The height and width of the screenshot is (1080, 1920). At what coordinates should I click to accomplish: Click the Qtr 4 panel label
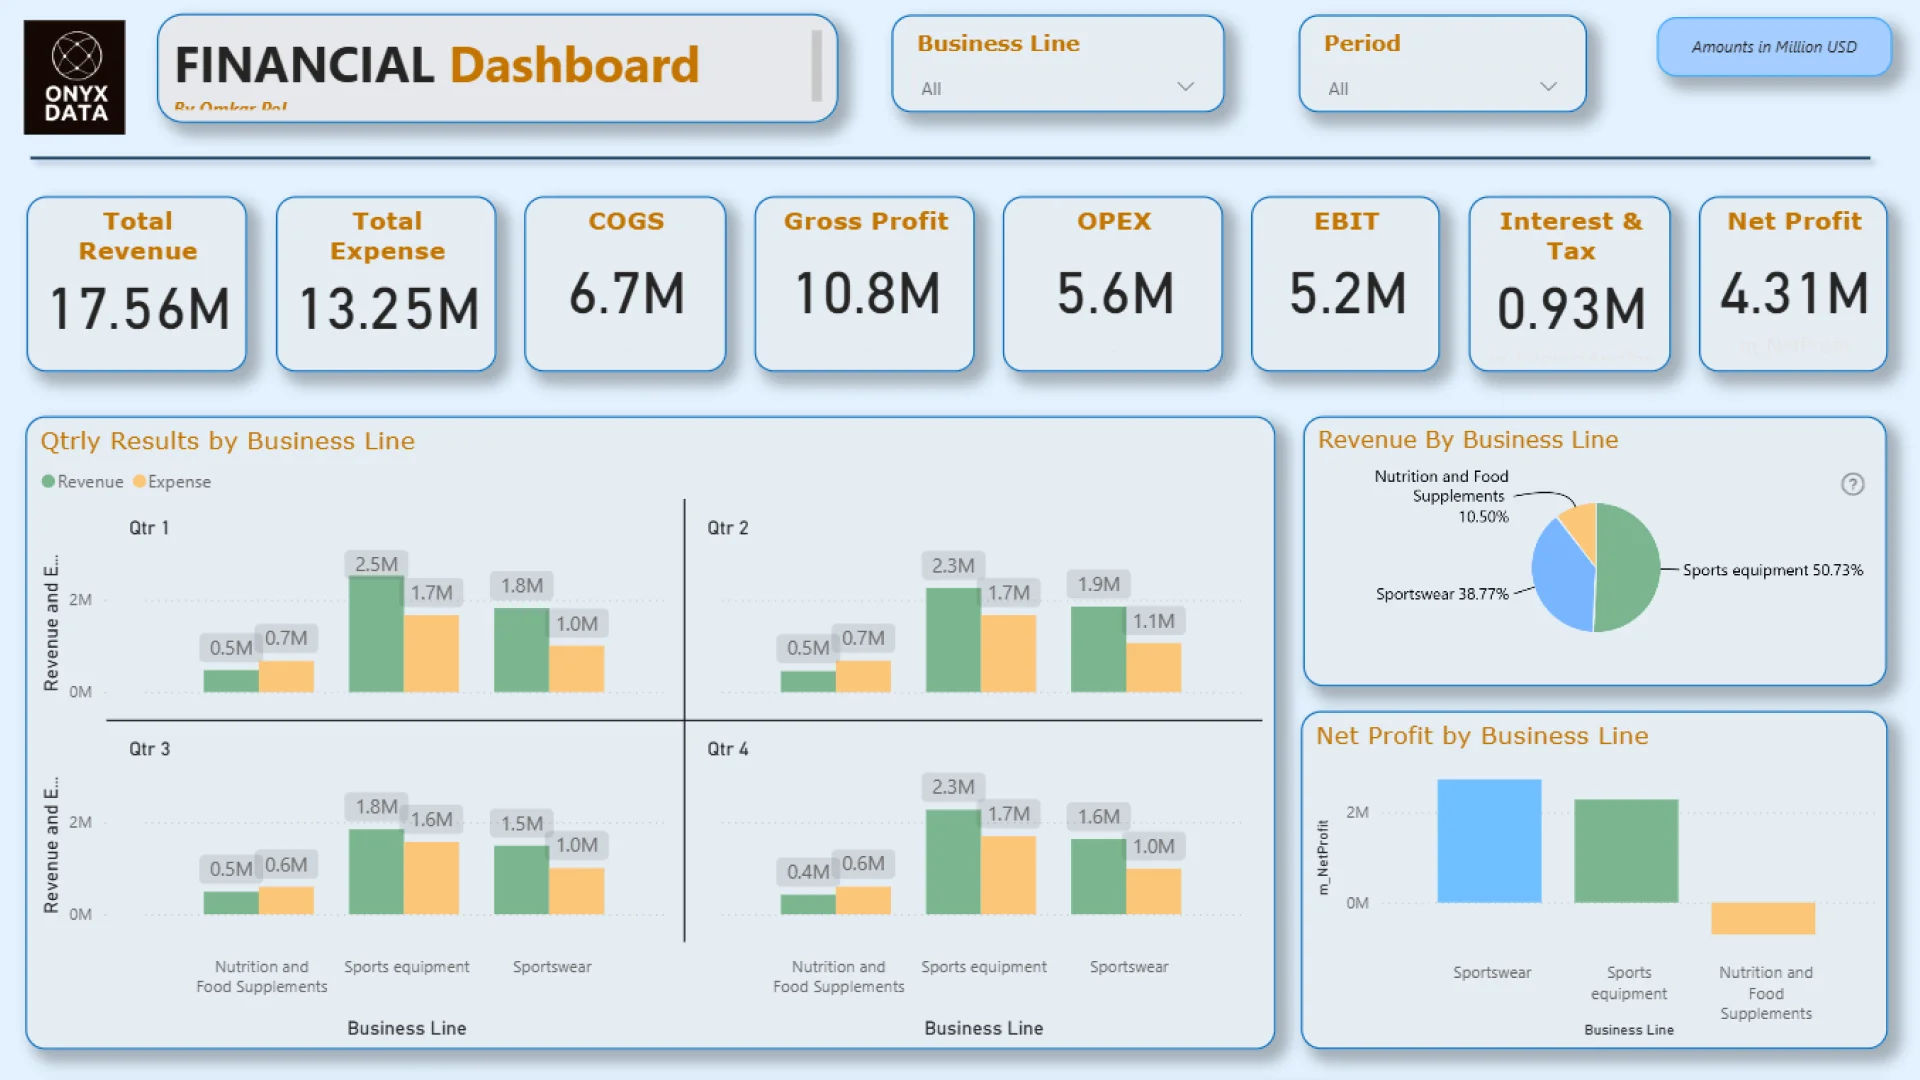[x=727, y=749]
